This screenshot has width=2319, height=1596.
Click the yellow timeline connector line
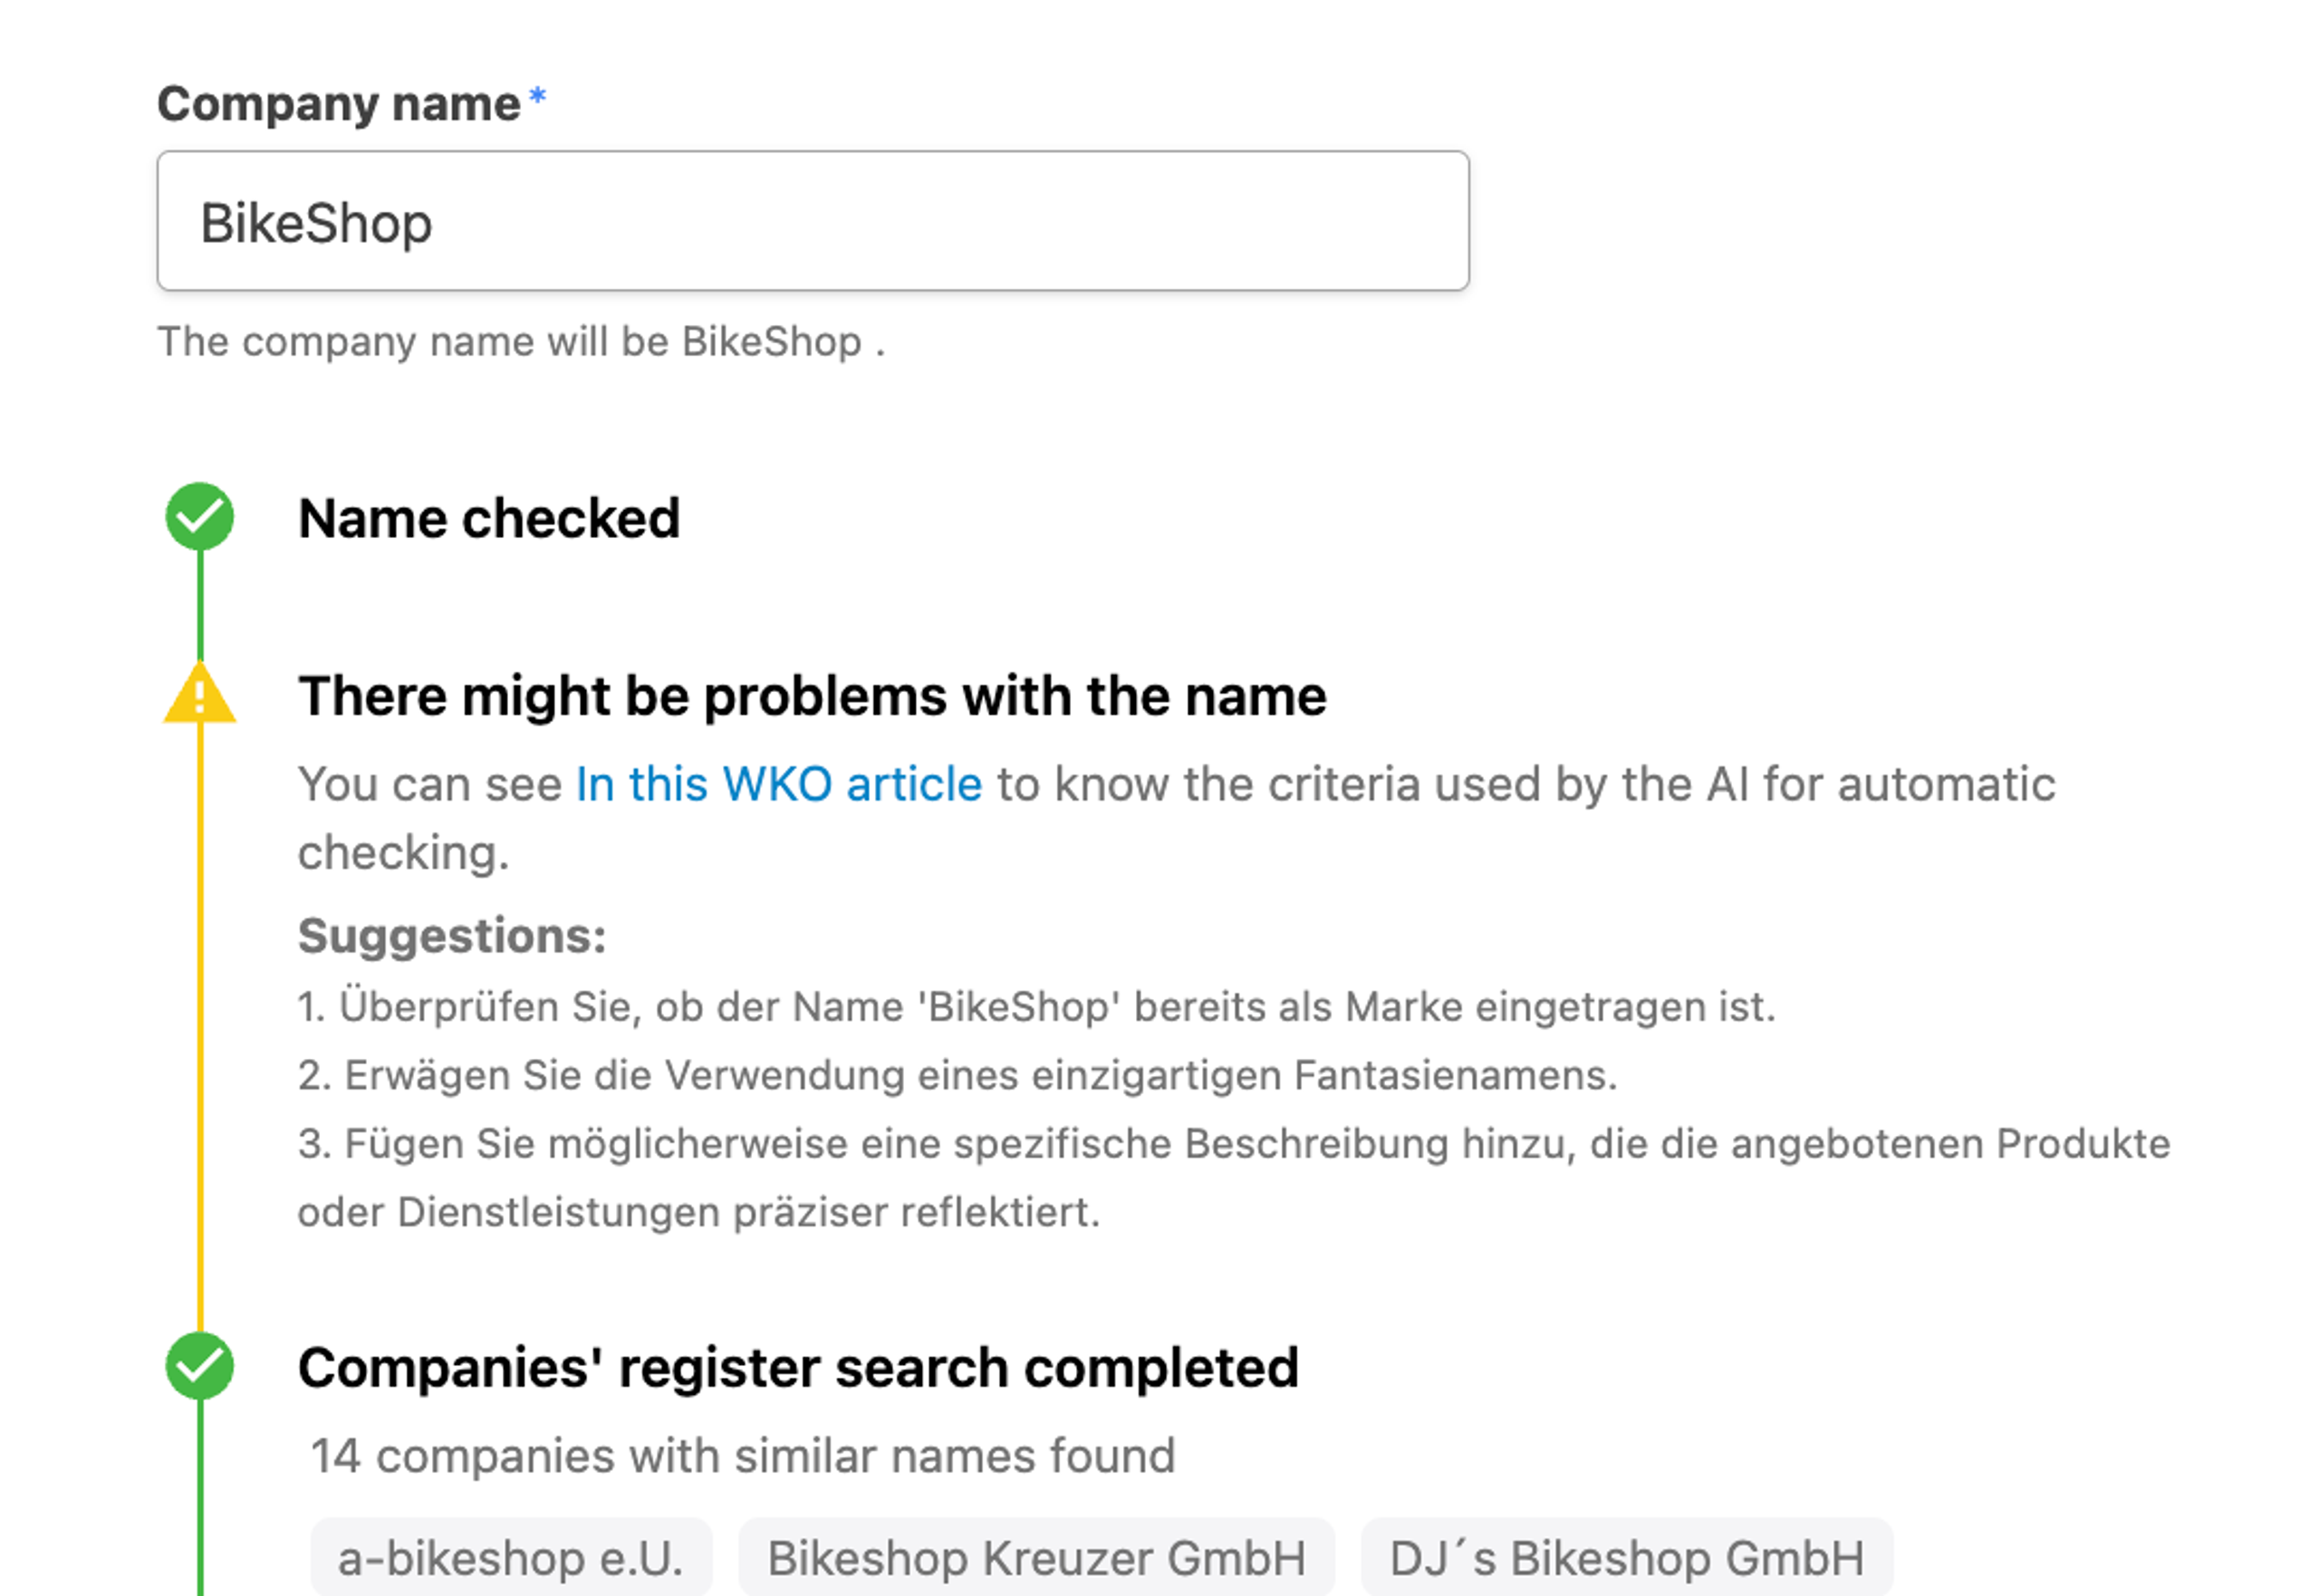coord(202,1000)
